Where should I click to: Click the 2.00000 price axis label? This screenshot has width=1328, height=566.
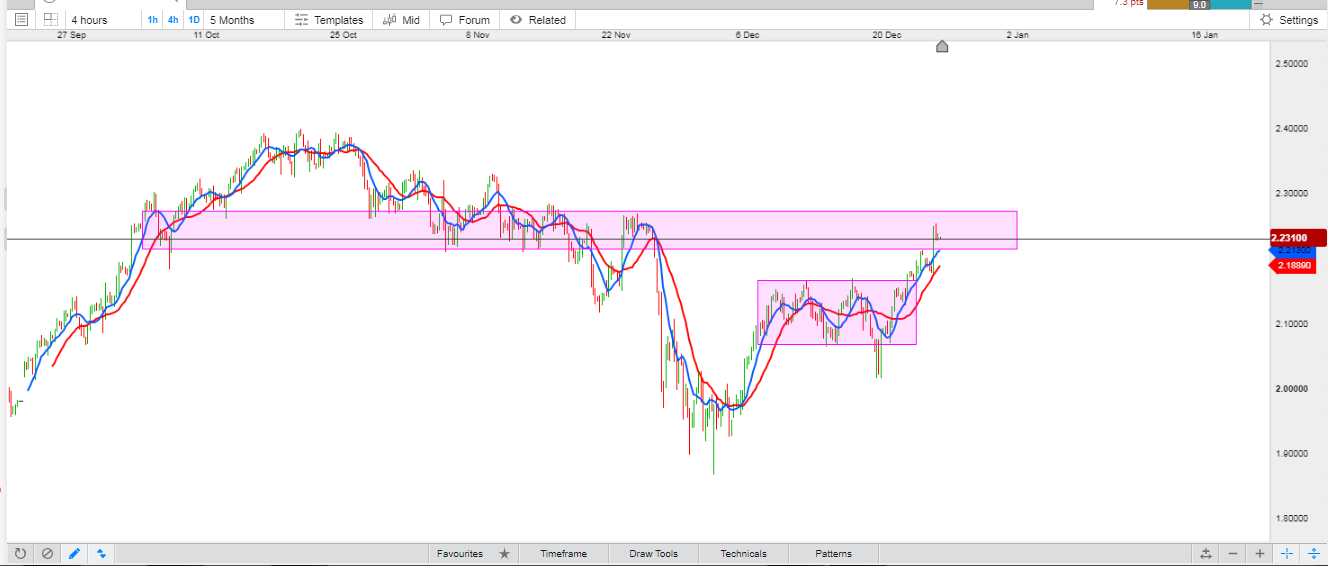pyautogui.click(x=1292, y=388)
